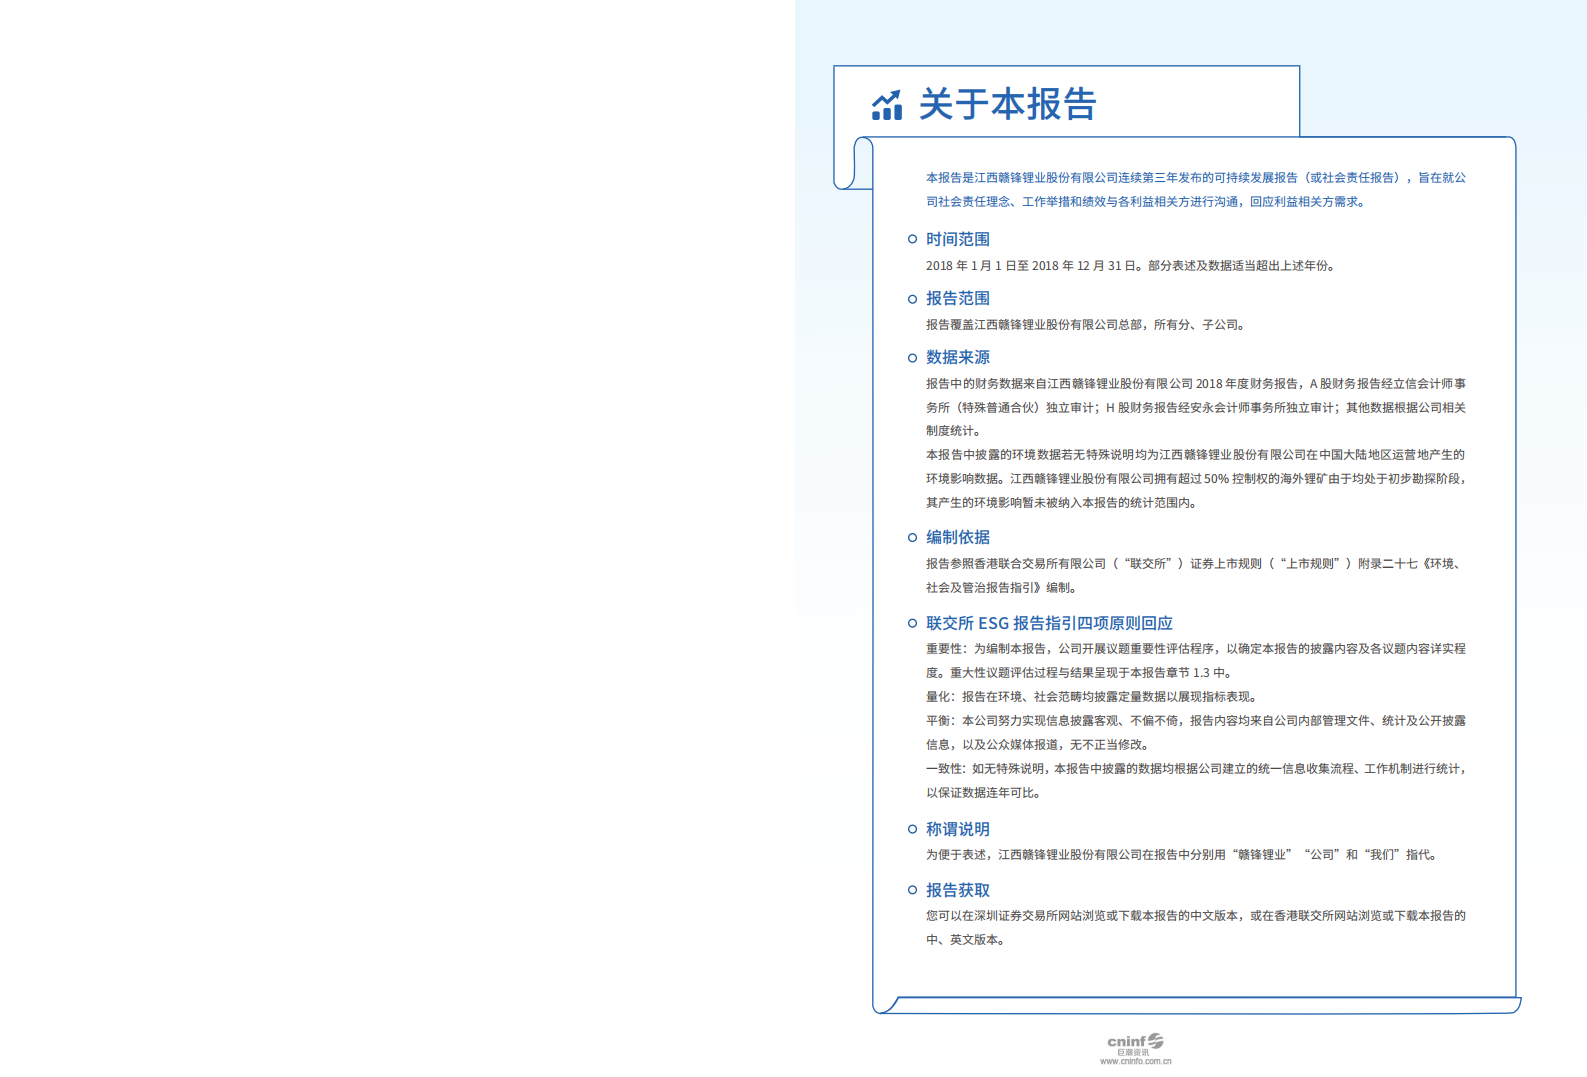Click the circle bullet before 时间范围
Screen dimensions: 1587x1077
pos(912,239)
